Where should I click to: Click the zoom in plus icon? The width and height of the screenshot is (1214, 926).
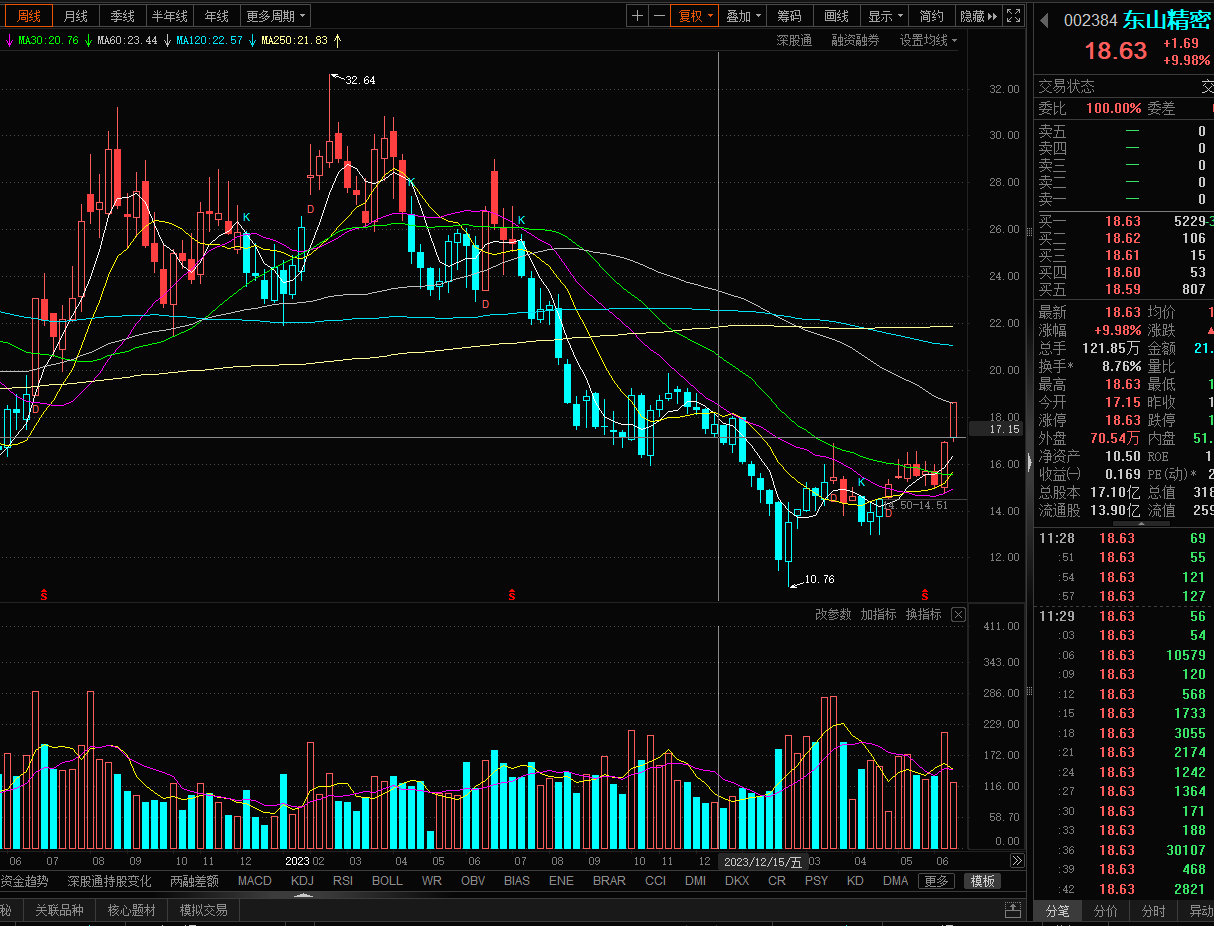pos(638,16)
